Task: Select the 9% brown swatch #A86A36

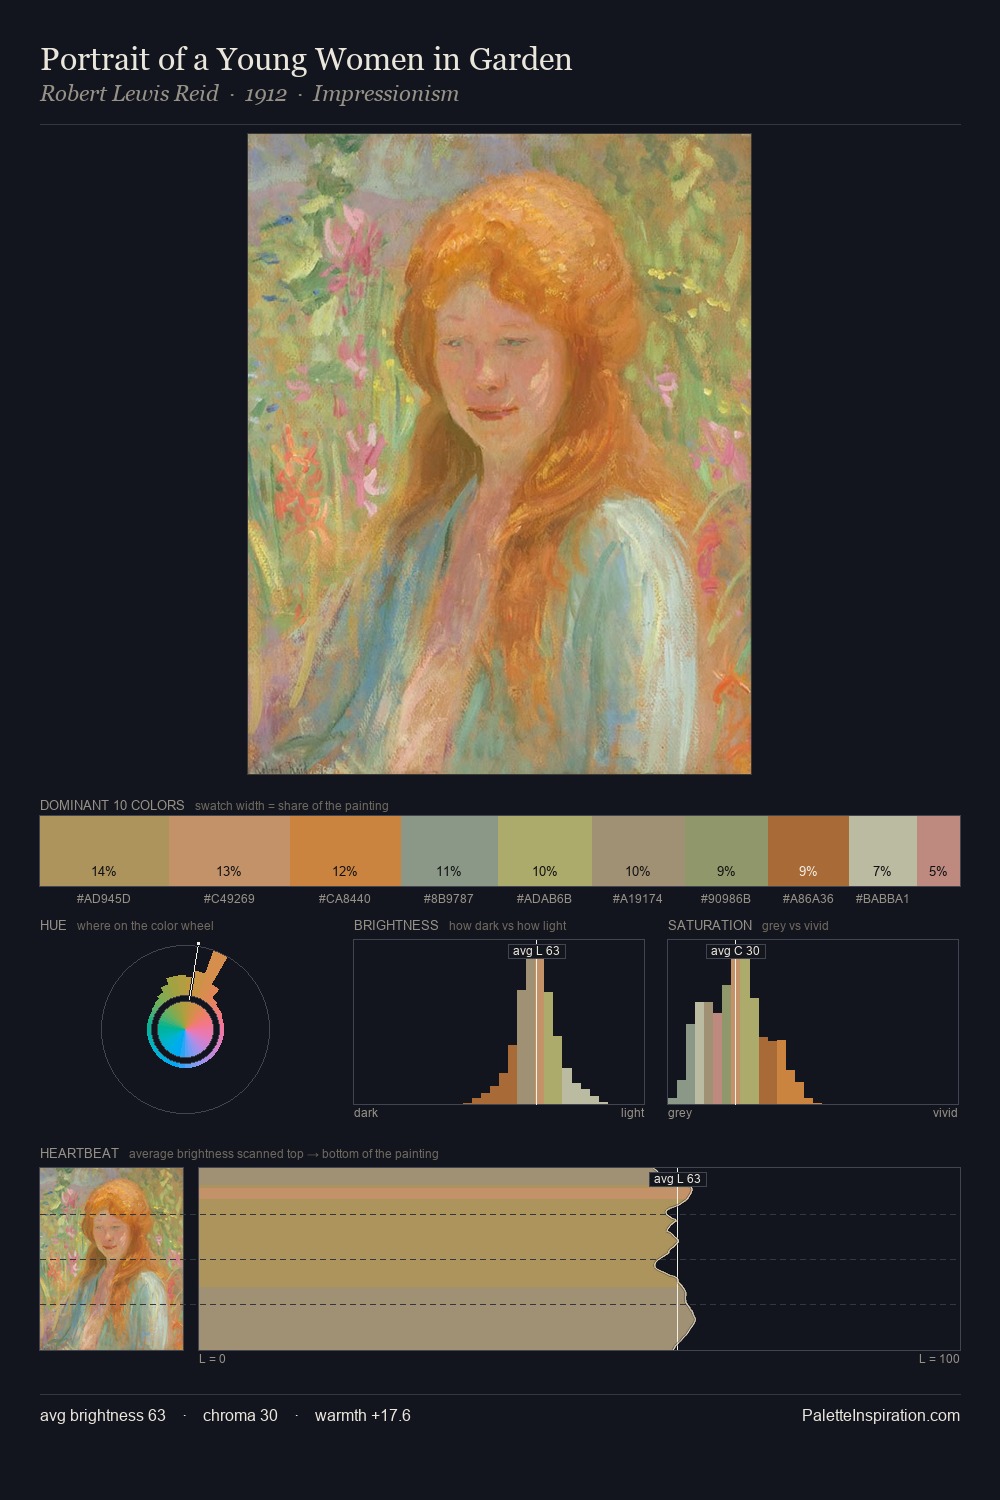Action: (808, 851)
